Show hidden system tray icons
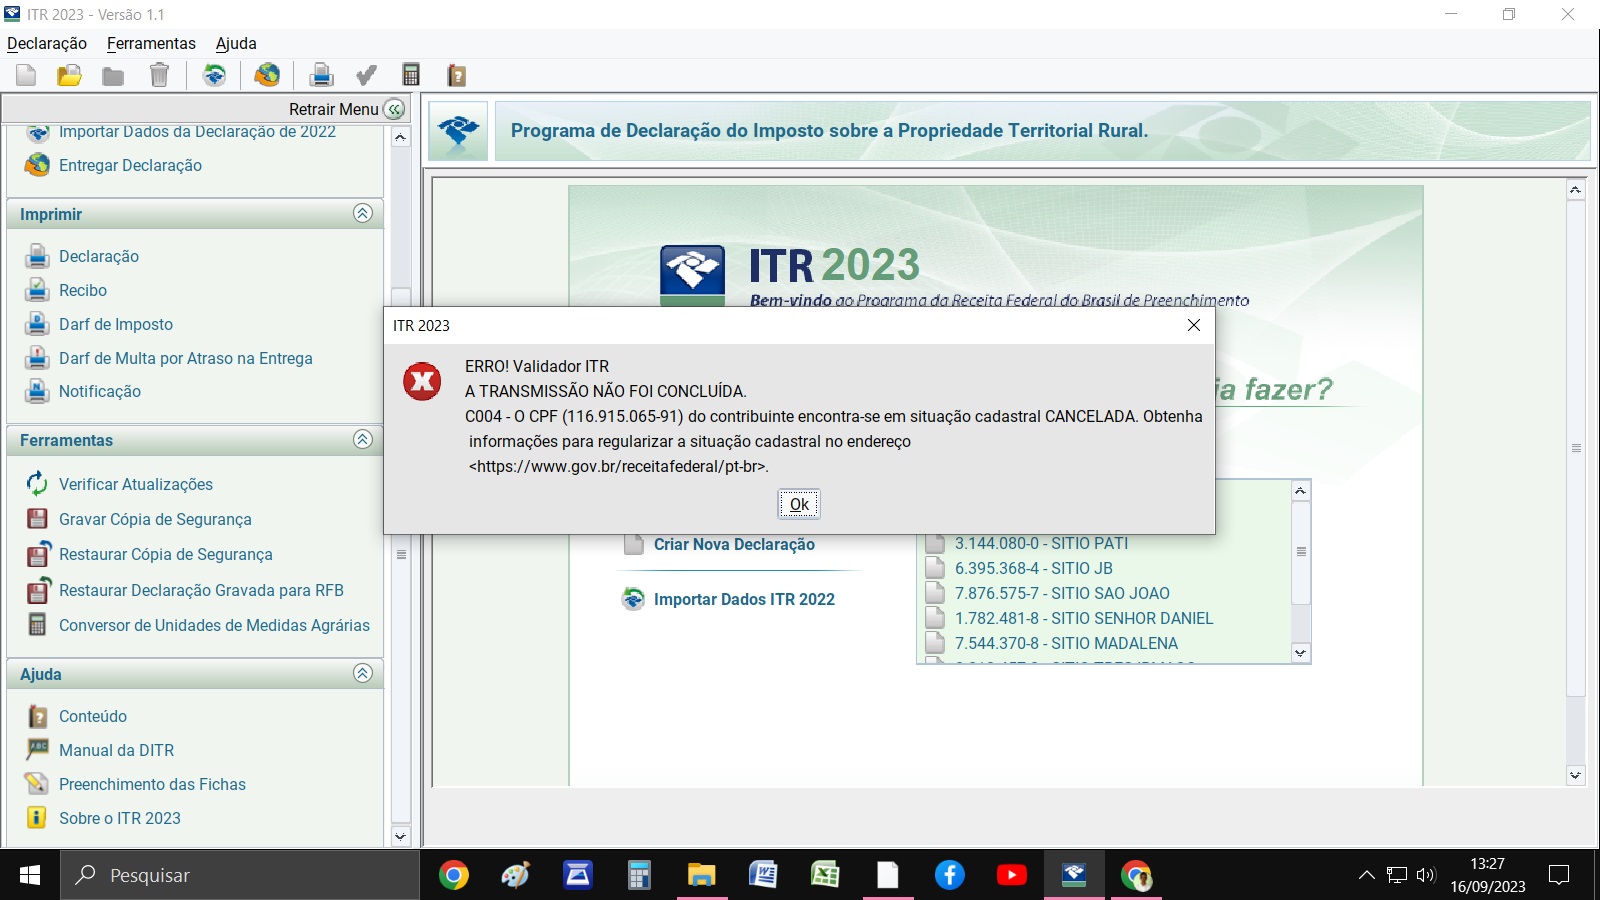This screenshot has height=900, width=1600. tap(1366, 875)
